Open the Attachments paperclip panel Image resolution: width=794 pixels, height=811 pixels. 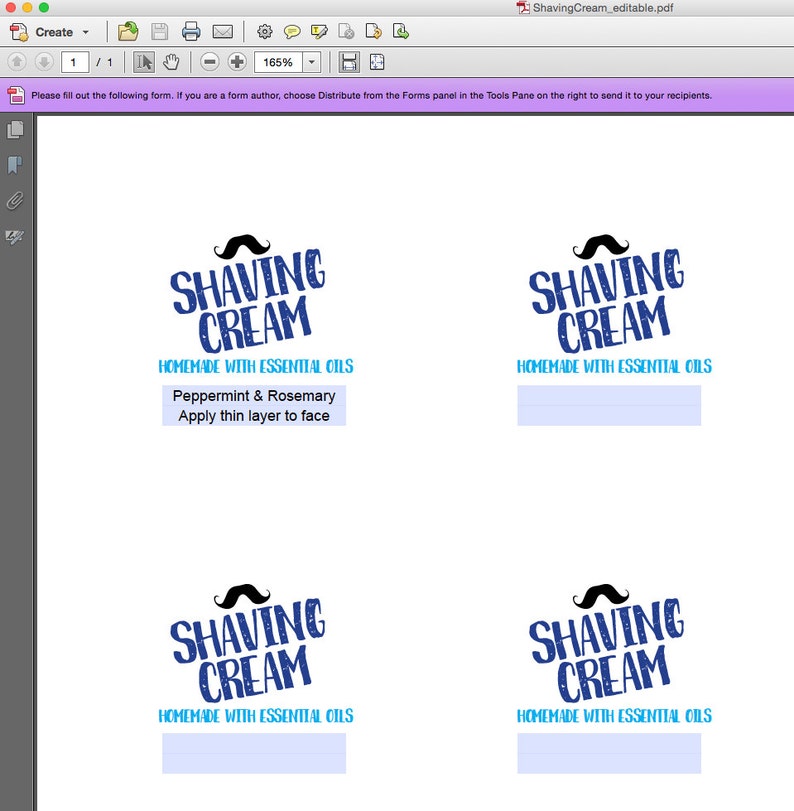(x=15, y=201)
